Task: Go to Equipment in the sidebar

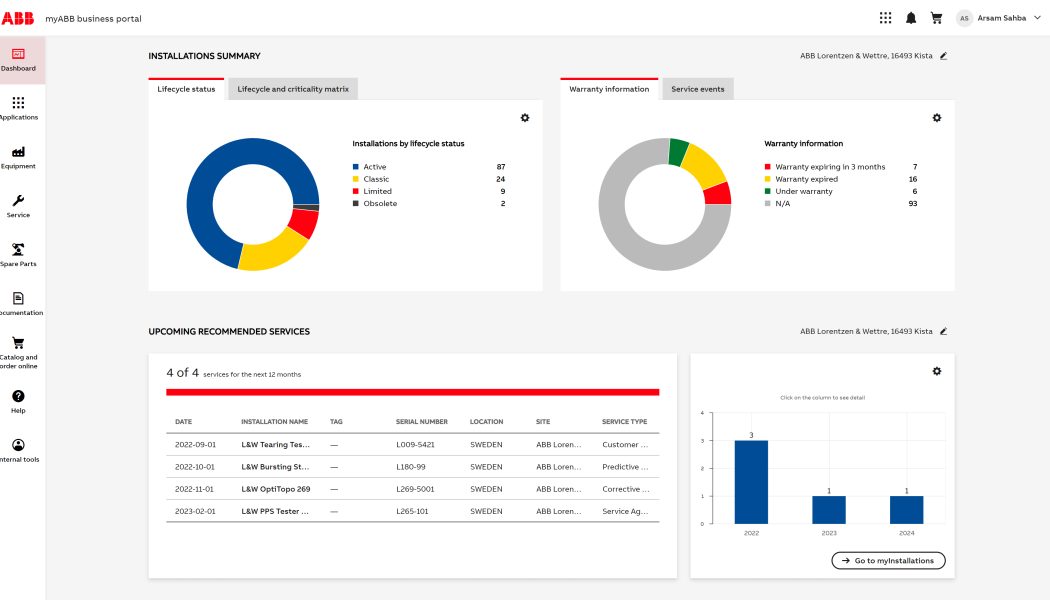Action: [x=18, y=157]
